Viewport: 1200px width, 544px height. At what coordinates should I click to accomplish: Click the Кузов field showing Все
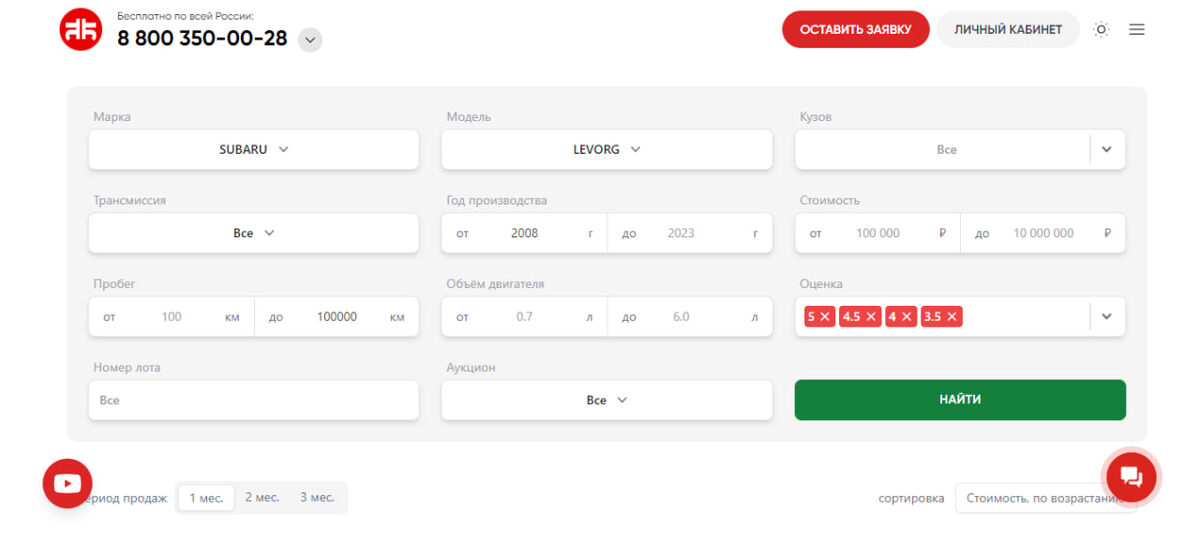942,150
